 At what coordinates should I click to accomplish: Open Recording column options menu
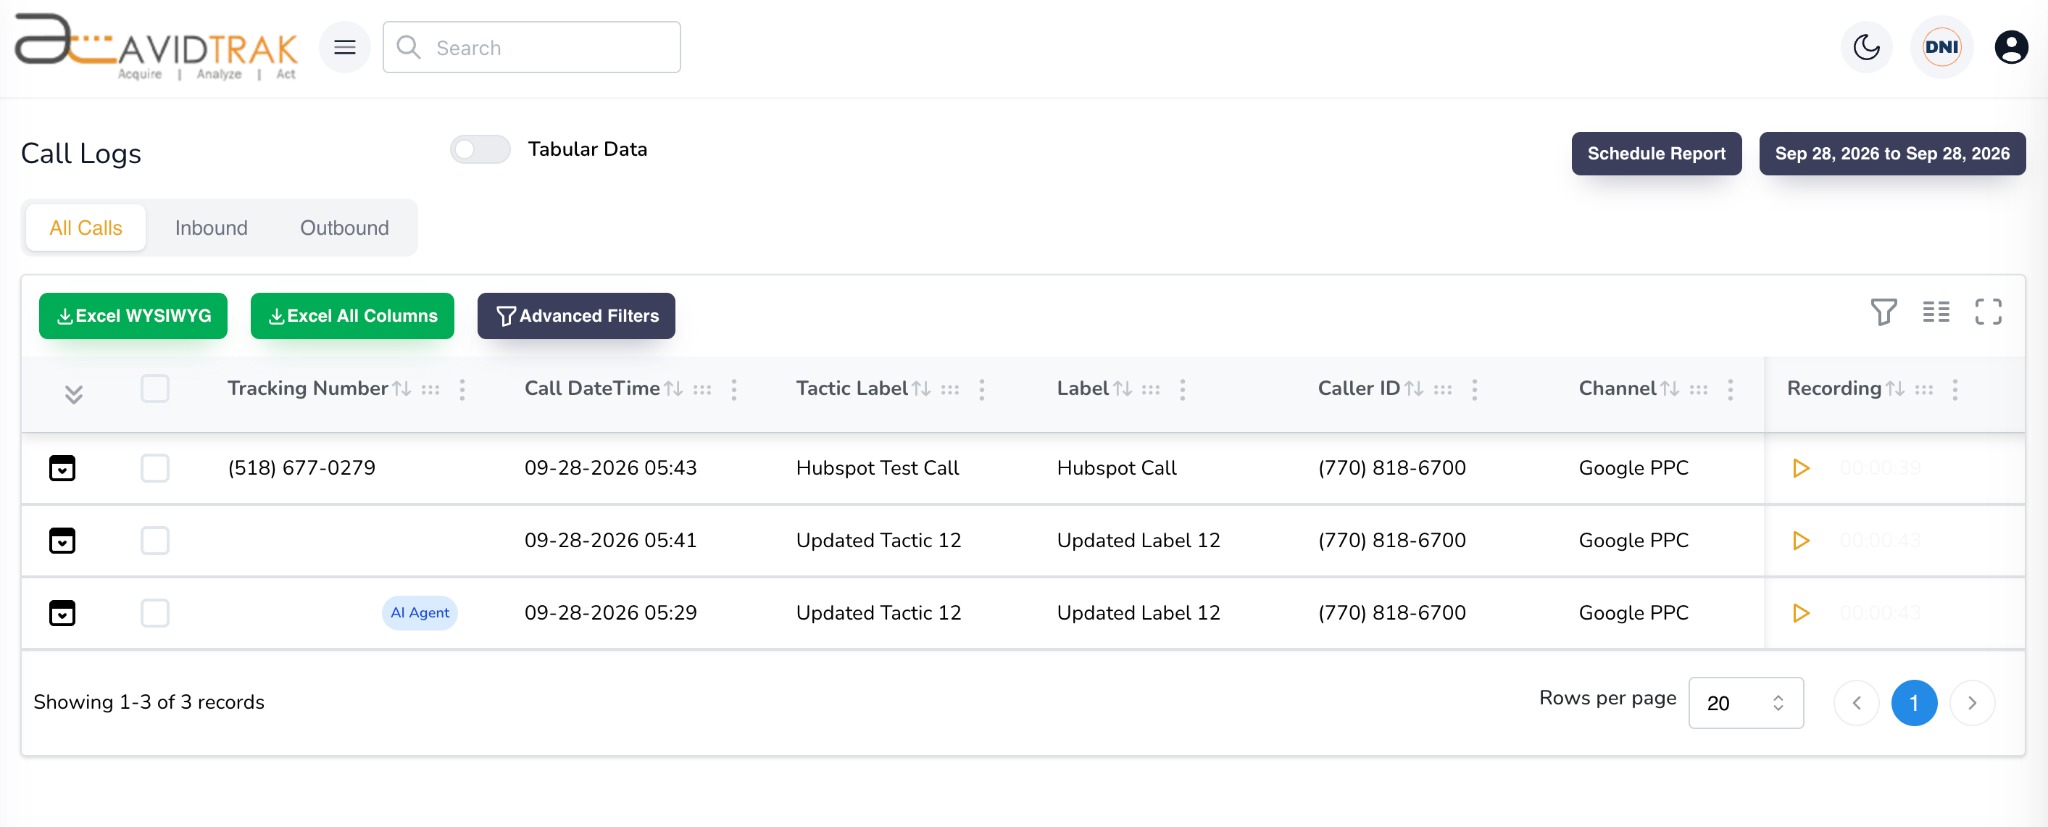point(1955,389)
